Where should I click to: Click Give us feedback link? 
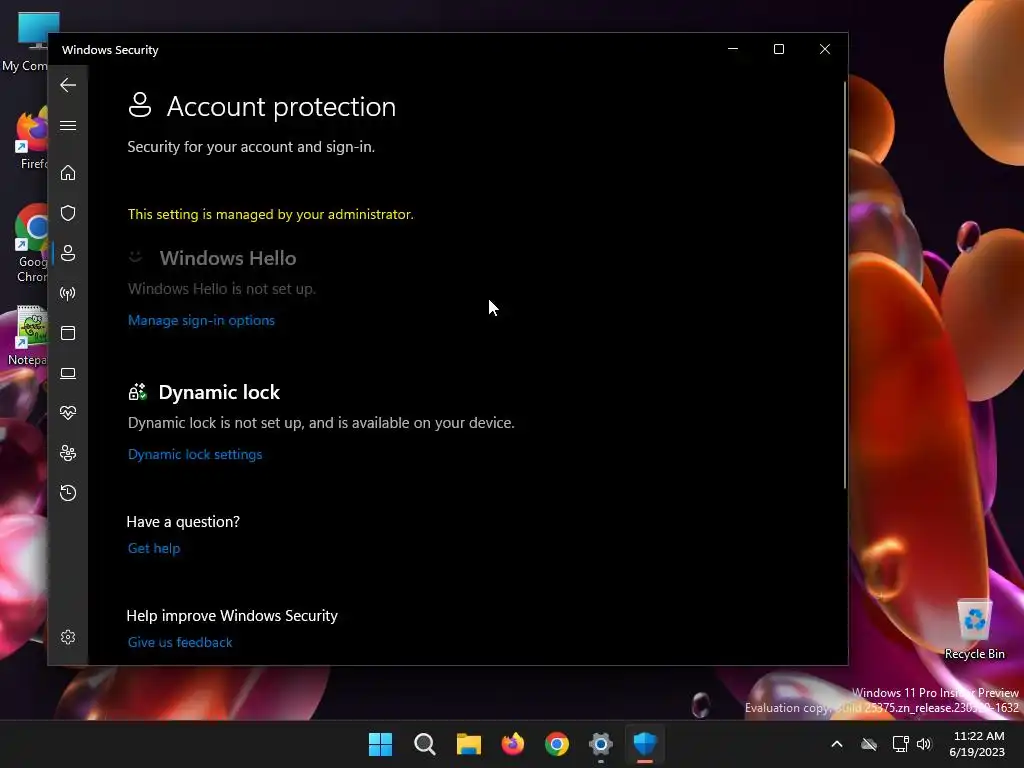[180, 643]
